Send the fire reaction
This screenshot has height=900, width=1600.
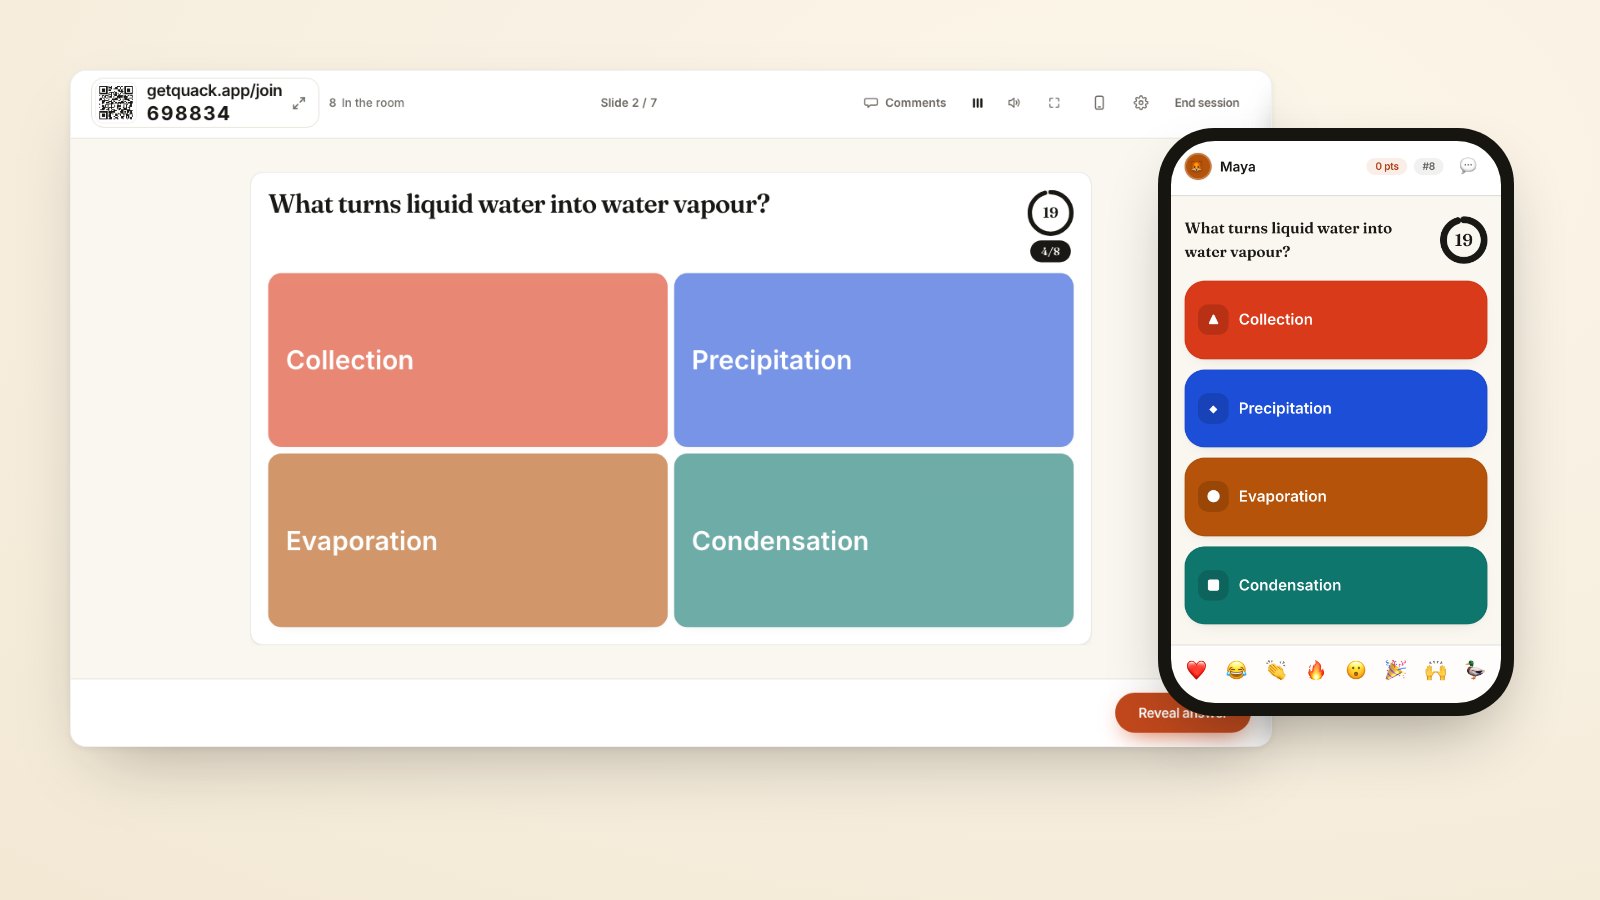click(1316, 670)
